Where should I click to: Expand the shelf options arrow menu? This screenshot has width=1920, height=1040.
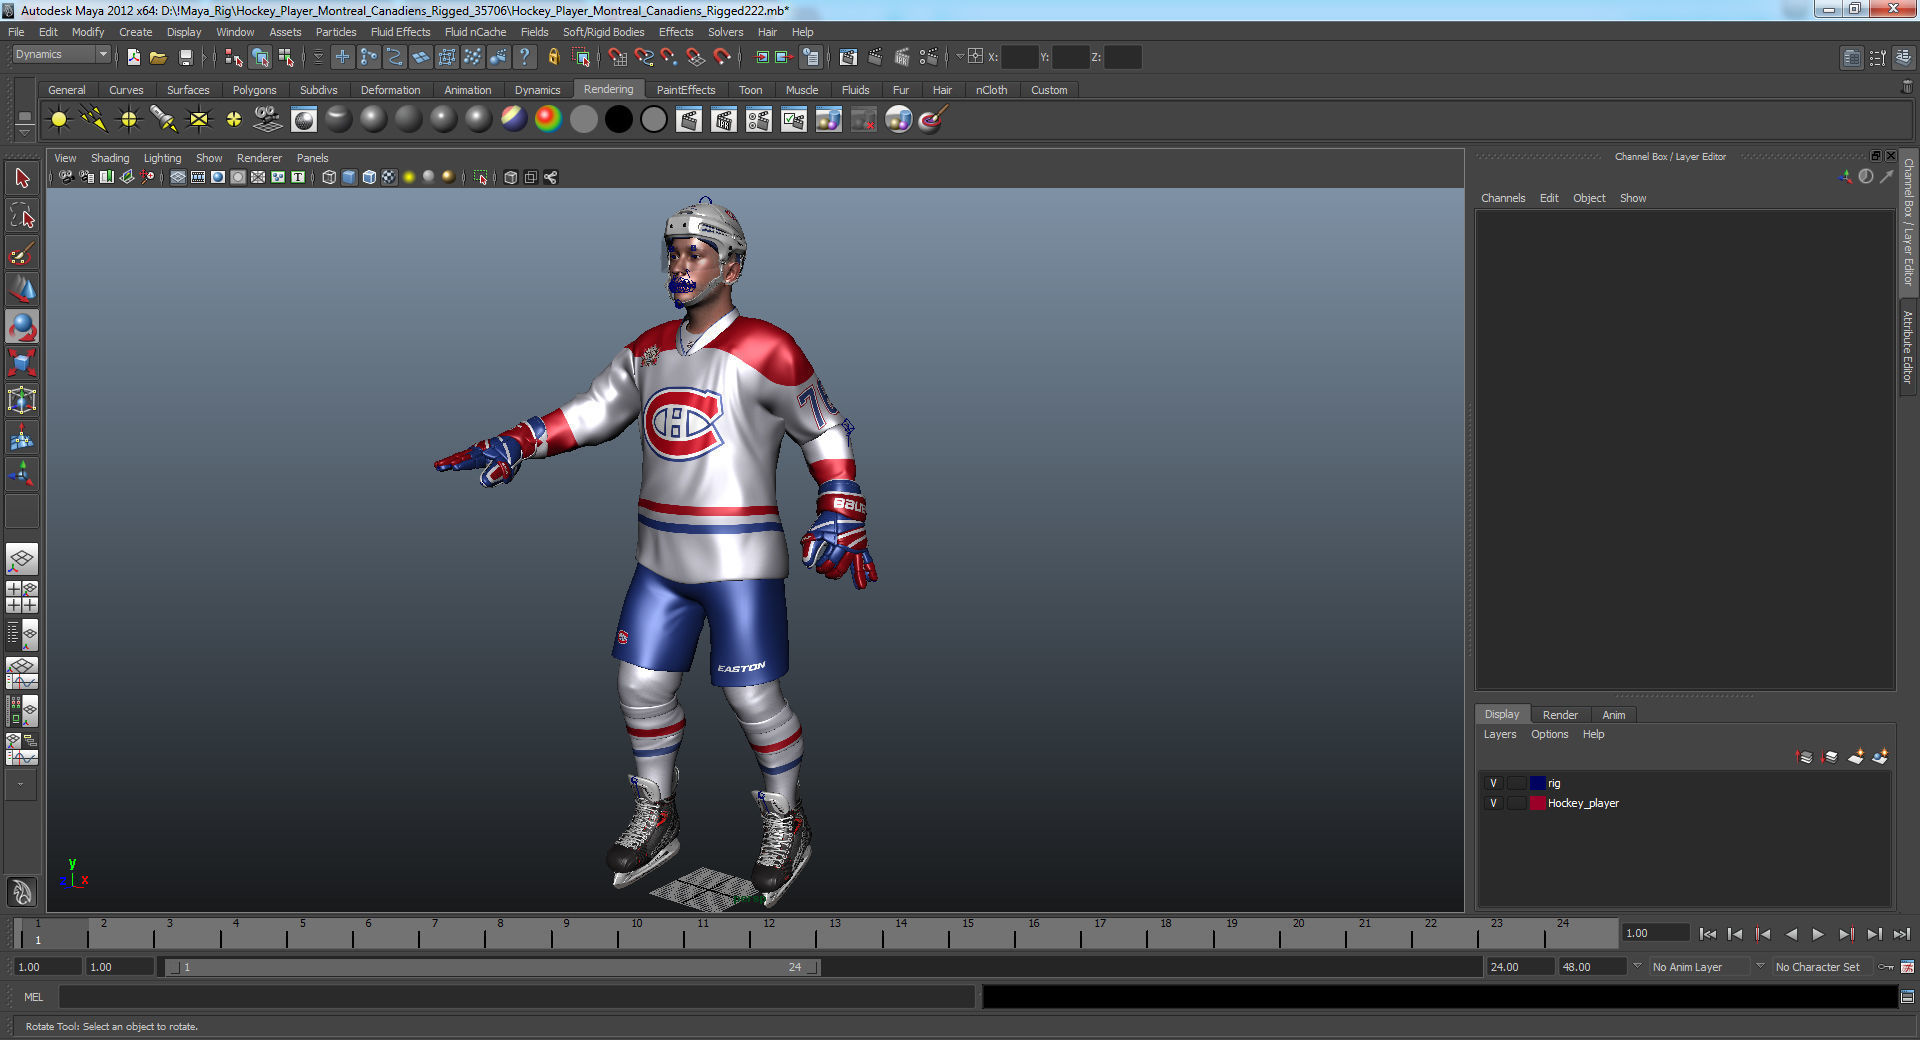[x=24, y=132]
